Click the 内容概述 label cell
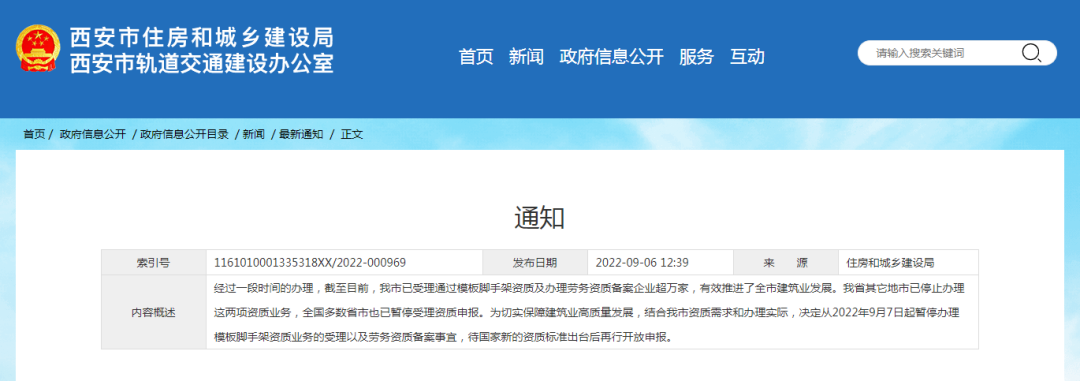This screenshot has height=381, width=1080. [x=154, y=312]
